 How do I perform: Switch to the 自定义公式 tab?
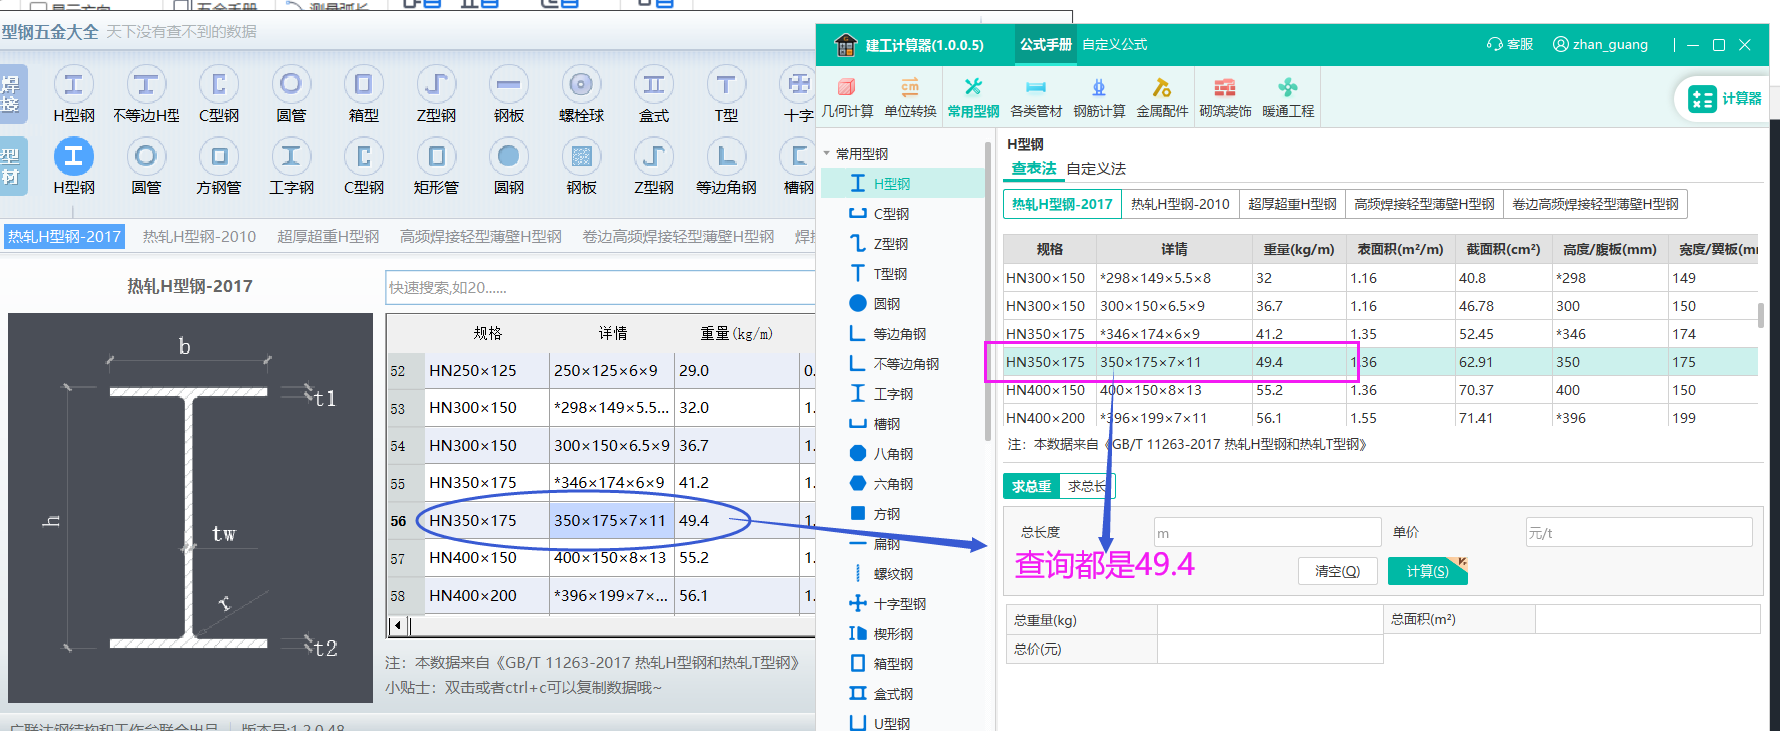tap(1114, 44)
